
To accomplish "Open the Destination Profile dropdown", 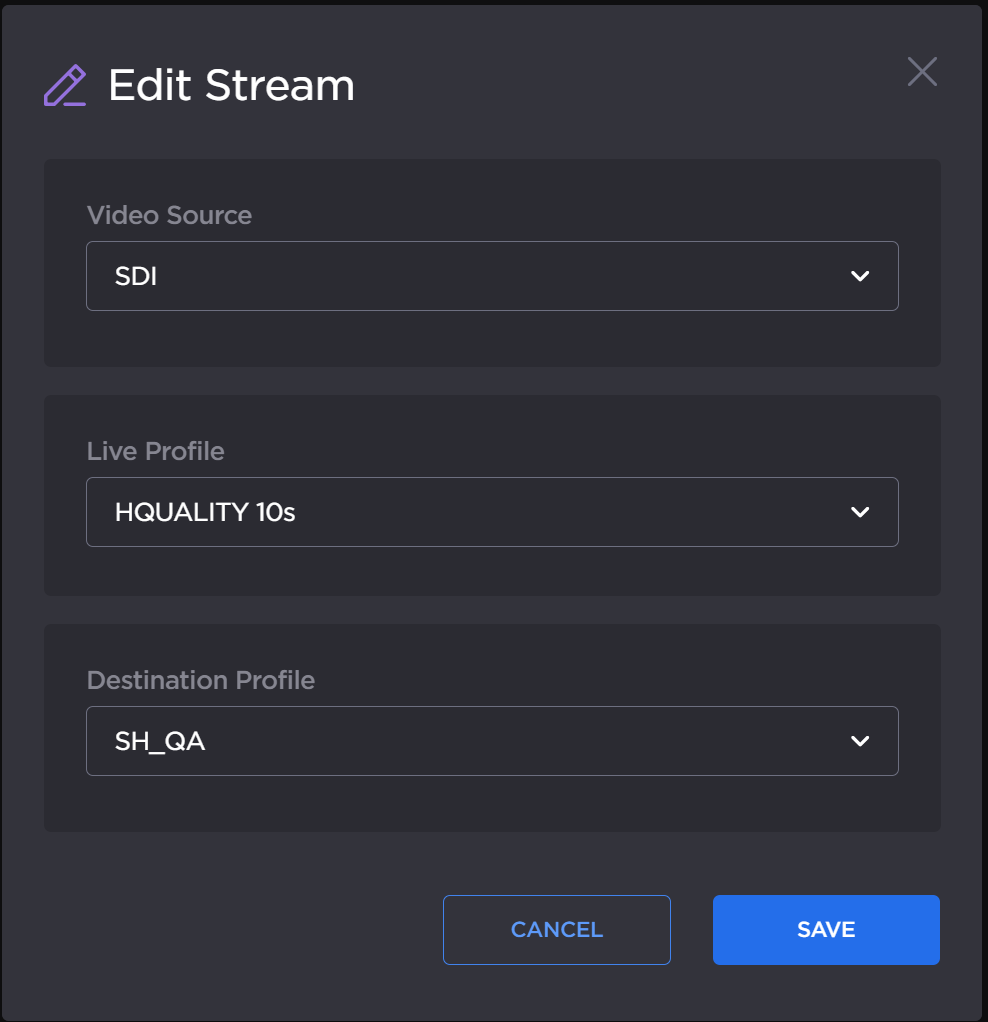I will click(x=491, y=741).
